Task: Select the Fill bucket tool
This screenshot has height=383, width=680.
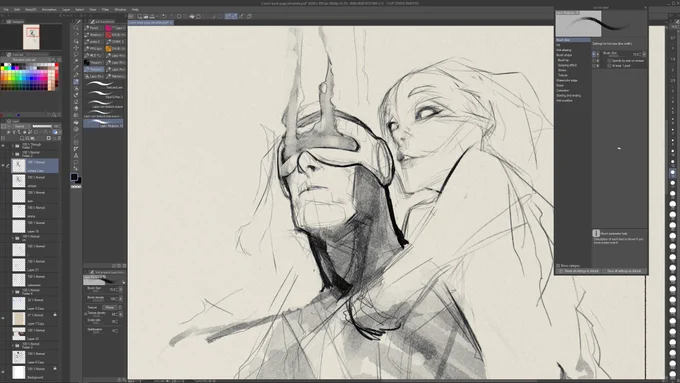Action: point(76,122)
